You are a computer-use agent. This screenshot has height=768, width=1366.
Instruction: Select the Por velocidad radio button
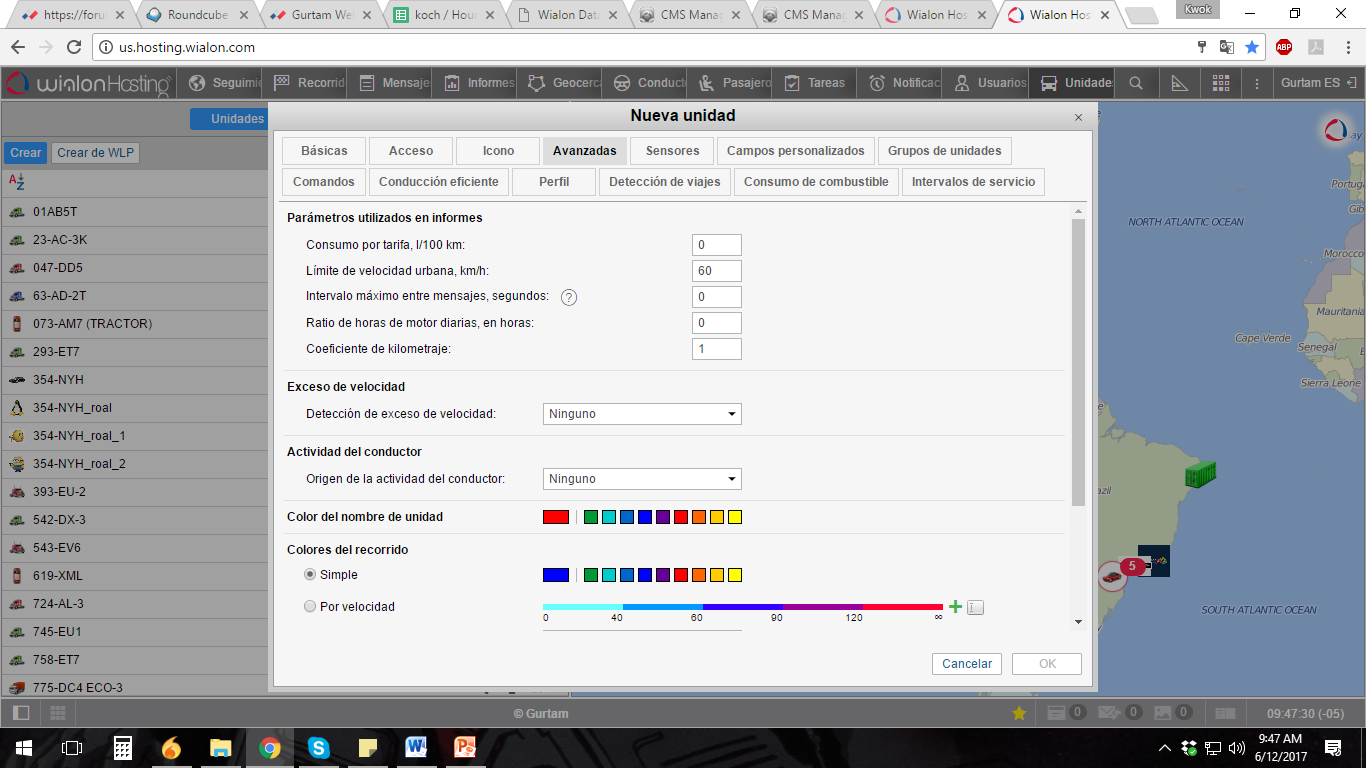tap(310, 607)
